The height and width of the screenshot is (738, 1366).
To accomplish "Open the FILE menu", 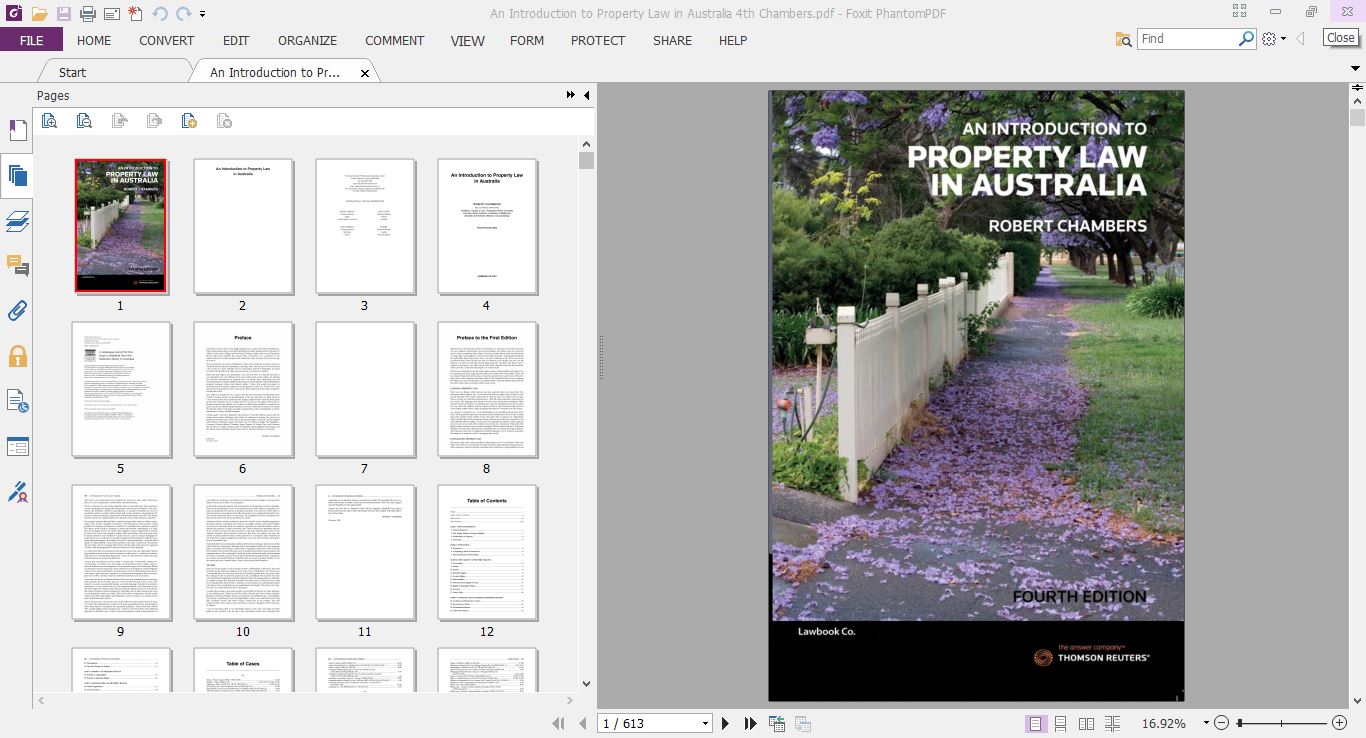I will [31, 40].
